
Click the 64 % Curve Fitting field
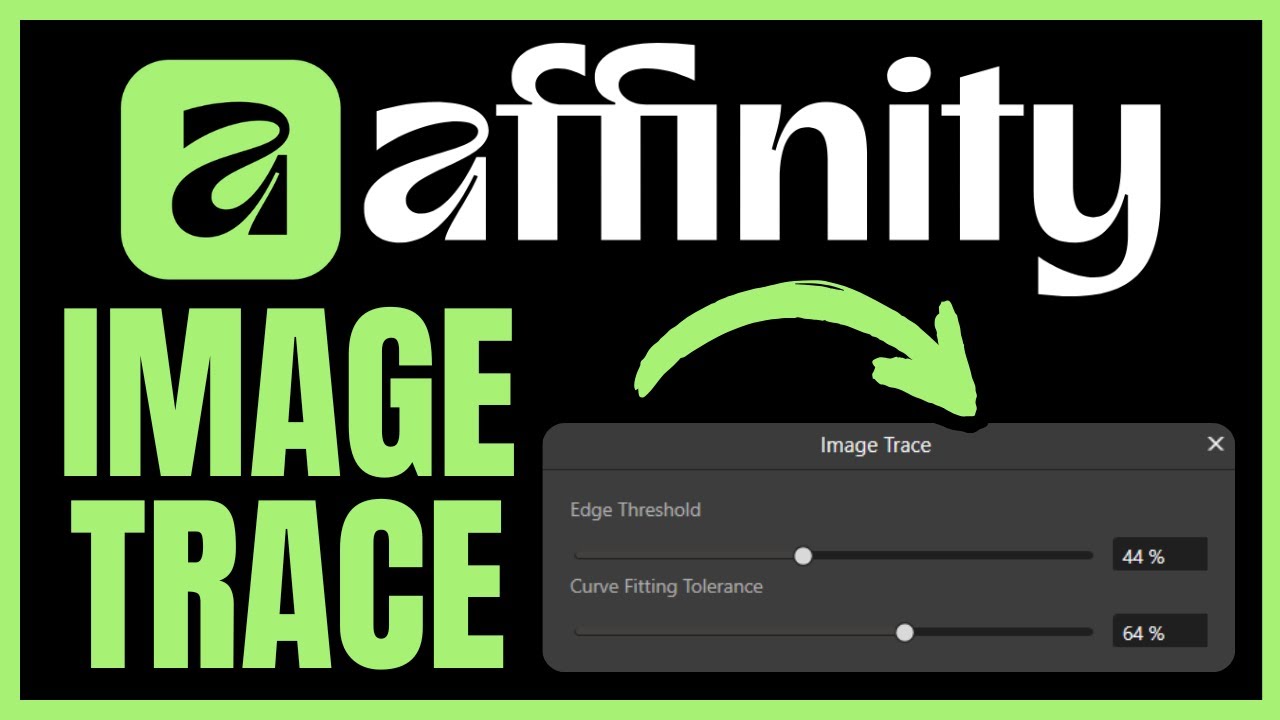(x=1160, y=632)
